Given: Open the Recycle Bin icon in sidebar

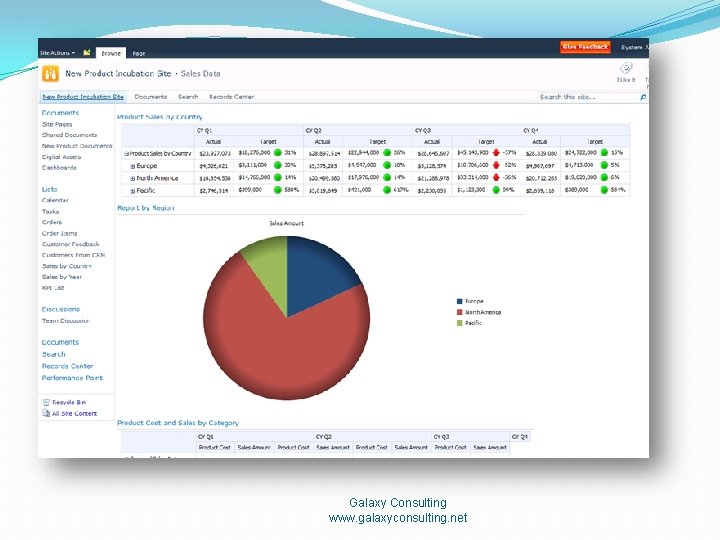Looking at the screenshot, I should [46, 402].
